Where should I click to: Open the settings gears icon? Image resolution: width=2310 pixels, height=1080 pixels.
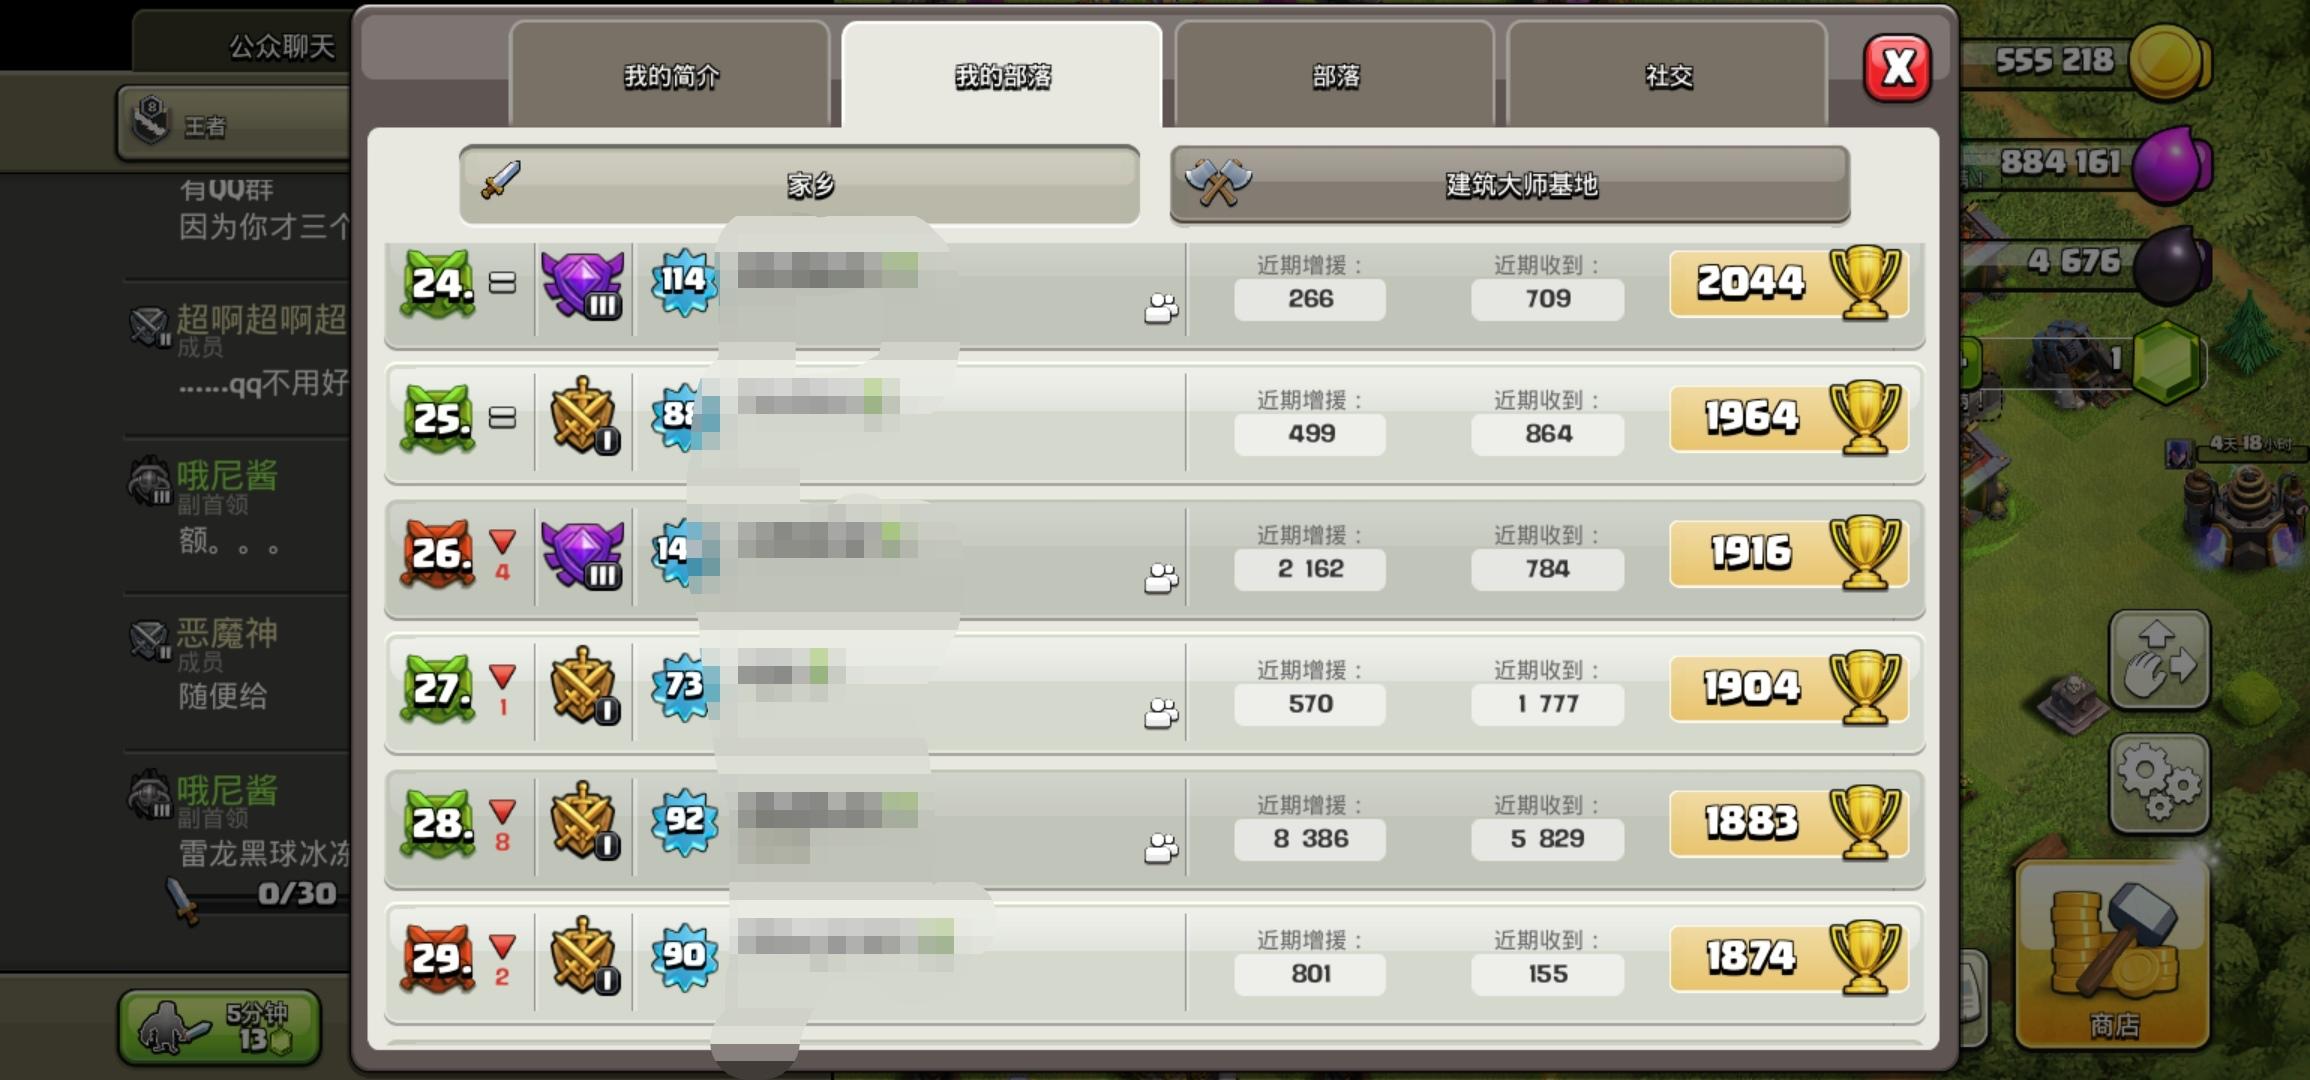(2159, 784)
